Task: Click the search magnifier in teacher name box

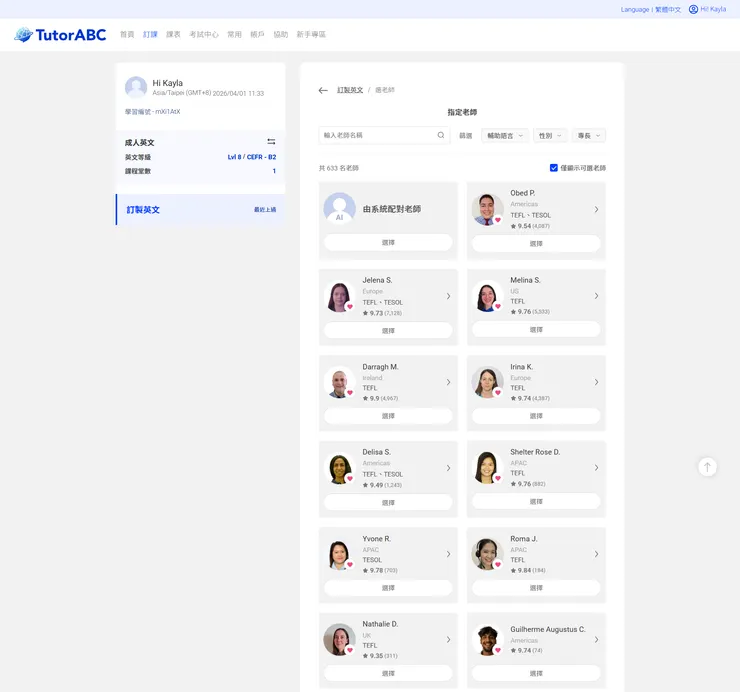Action: point(441,135)
